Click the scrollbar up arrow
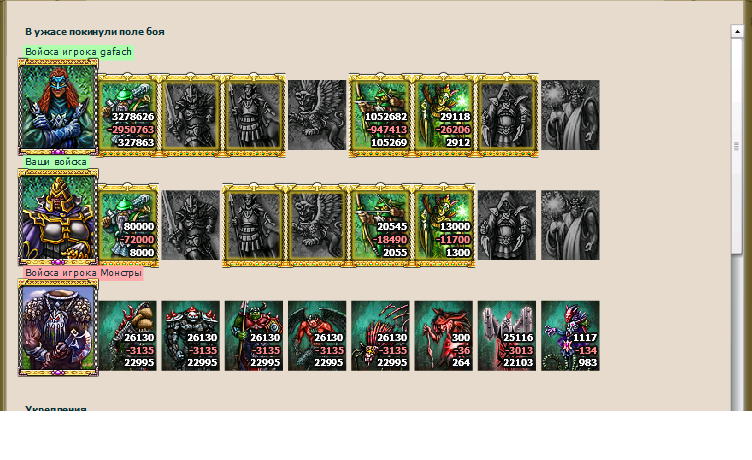Screen dimensions: 752x460 737,31
